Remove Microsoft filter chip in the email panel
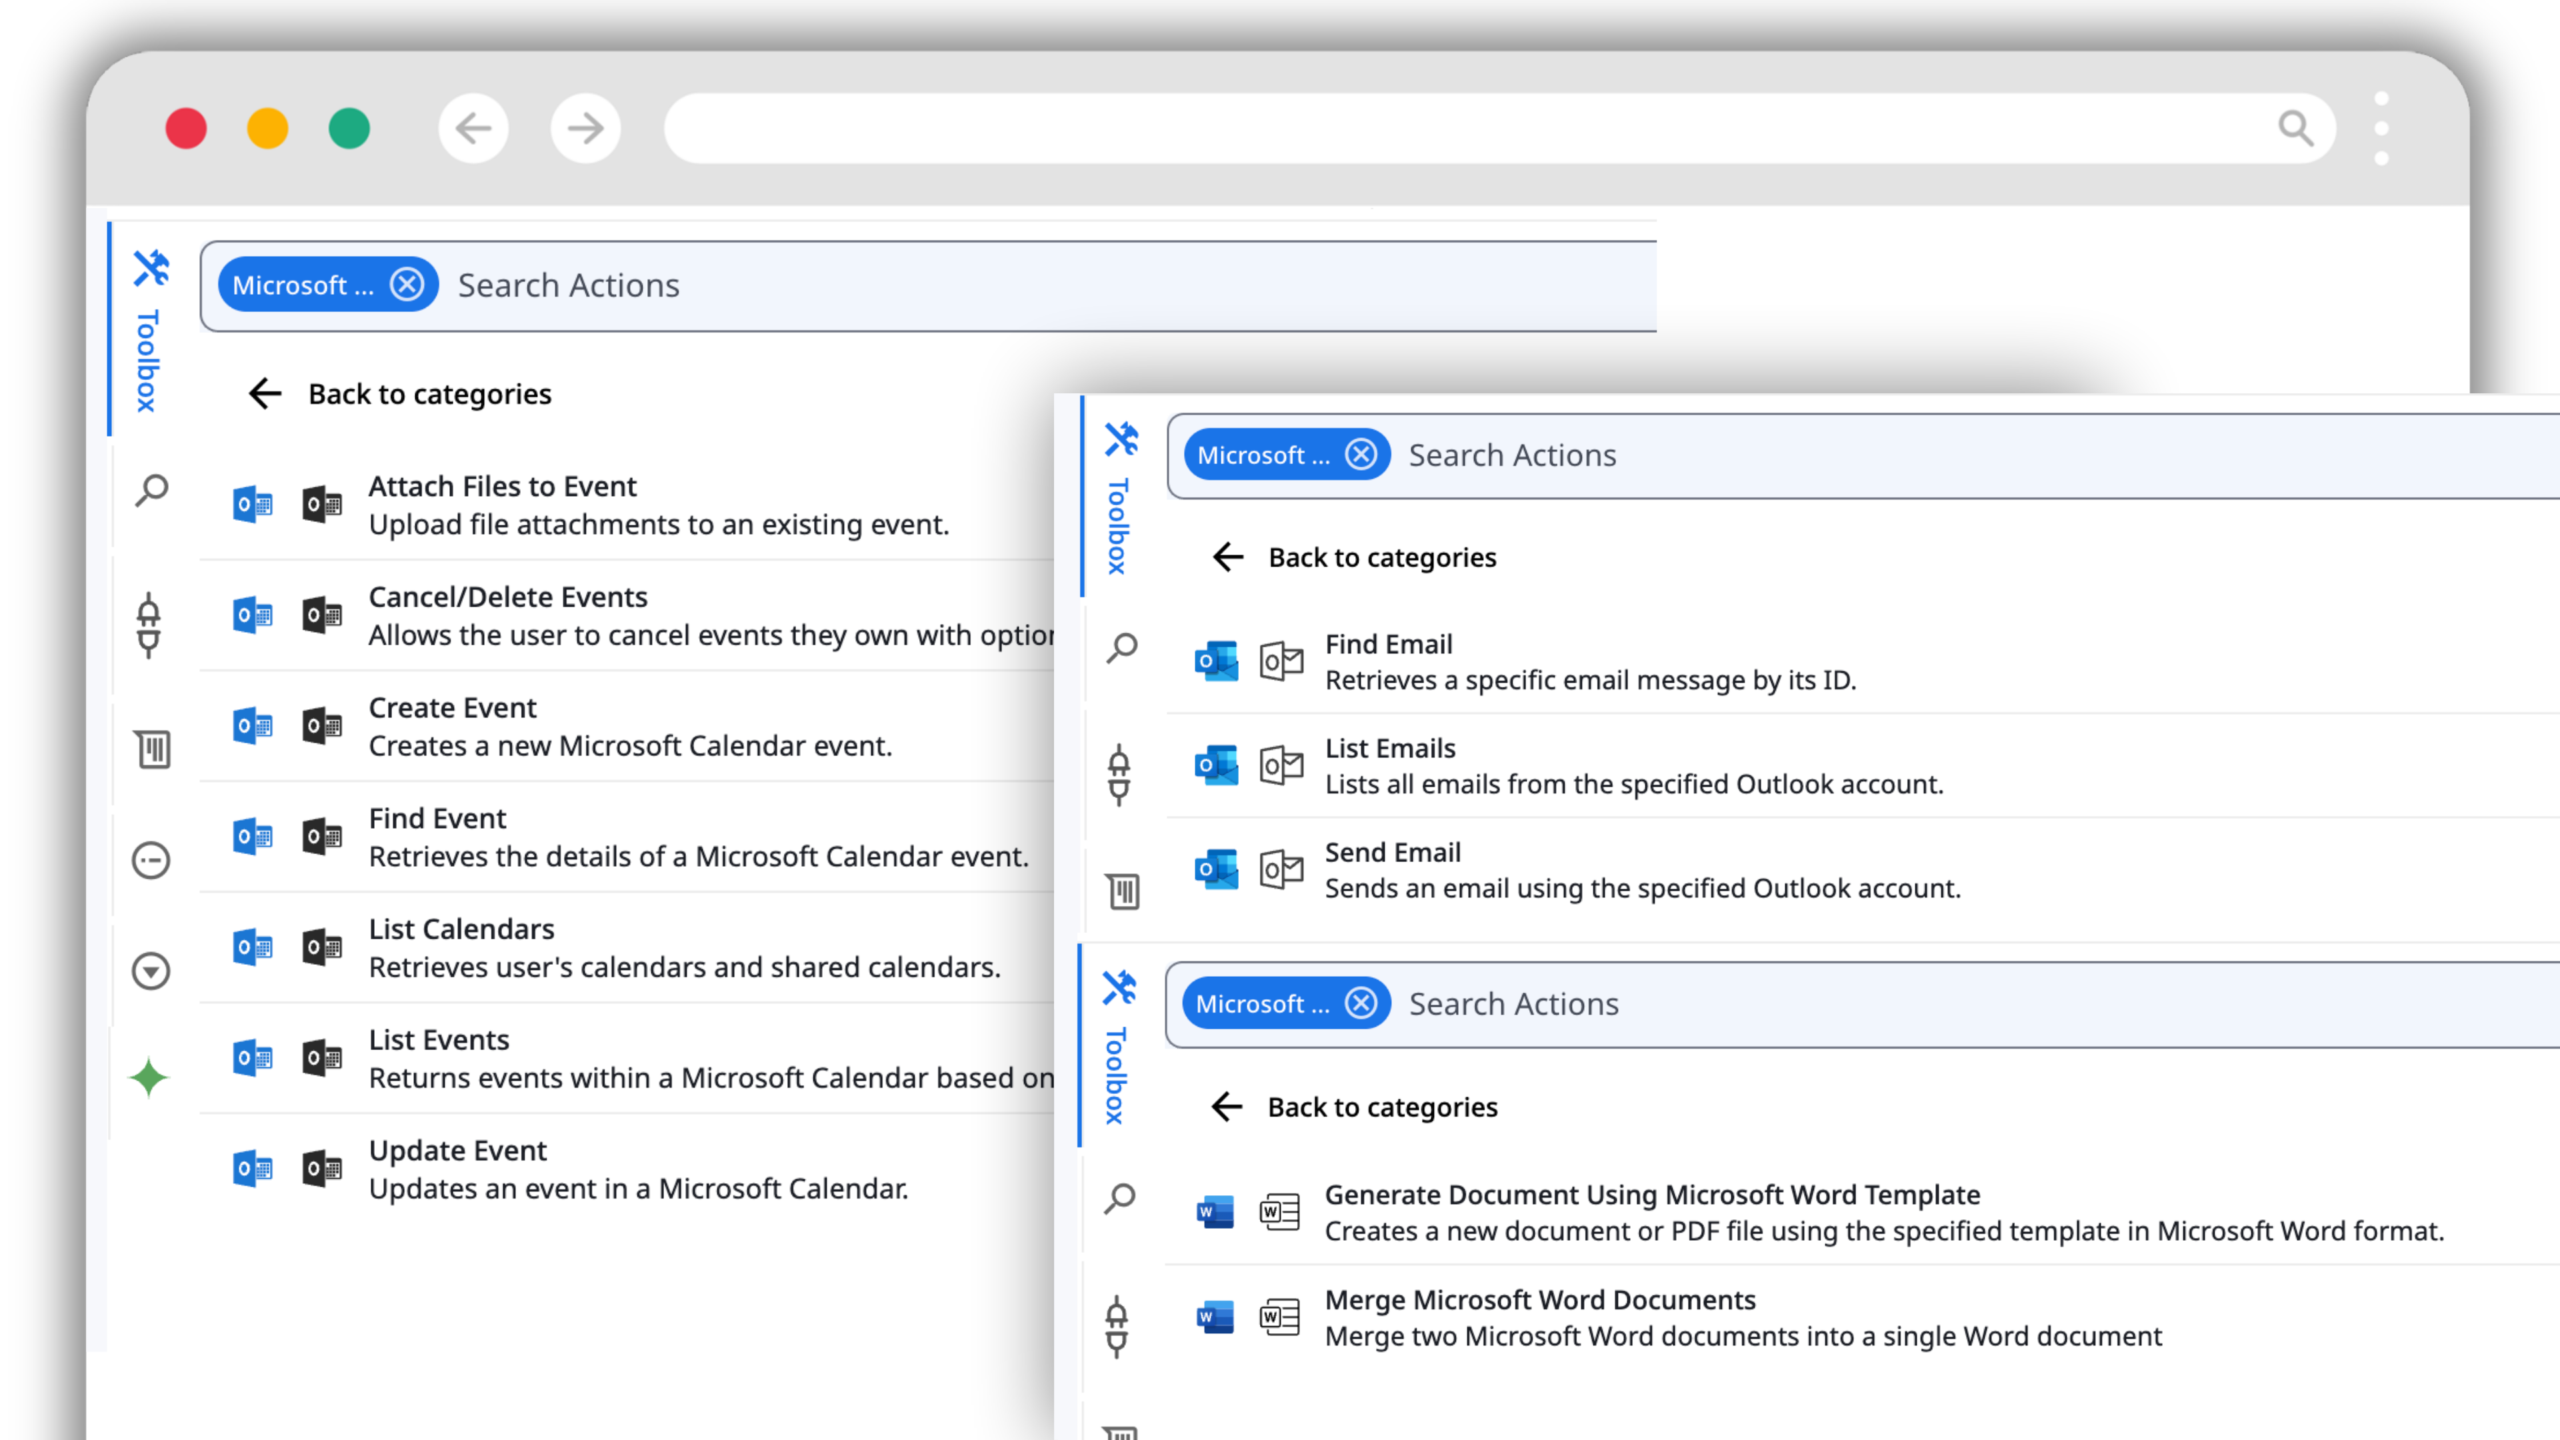Screen dimensions: 2560x1440 point(1361,455)
